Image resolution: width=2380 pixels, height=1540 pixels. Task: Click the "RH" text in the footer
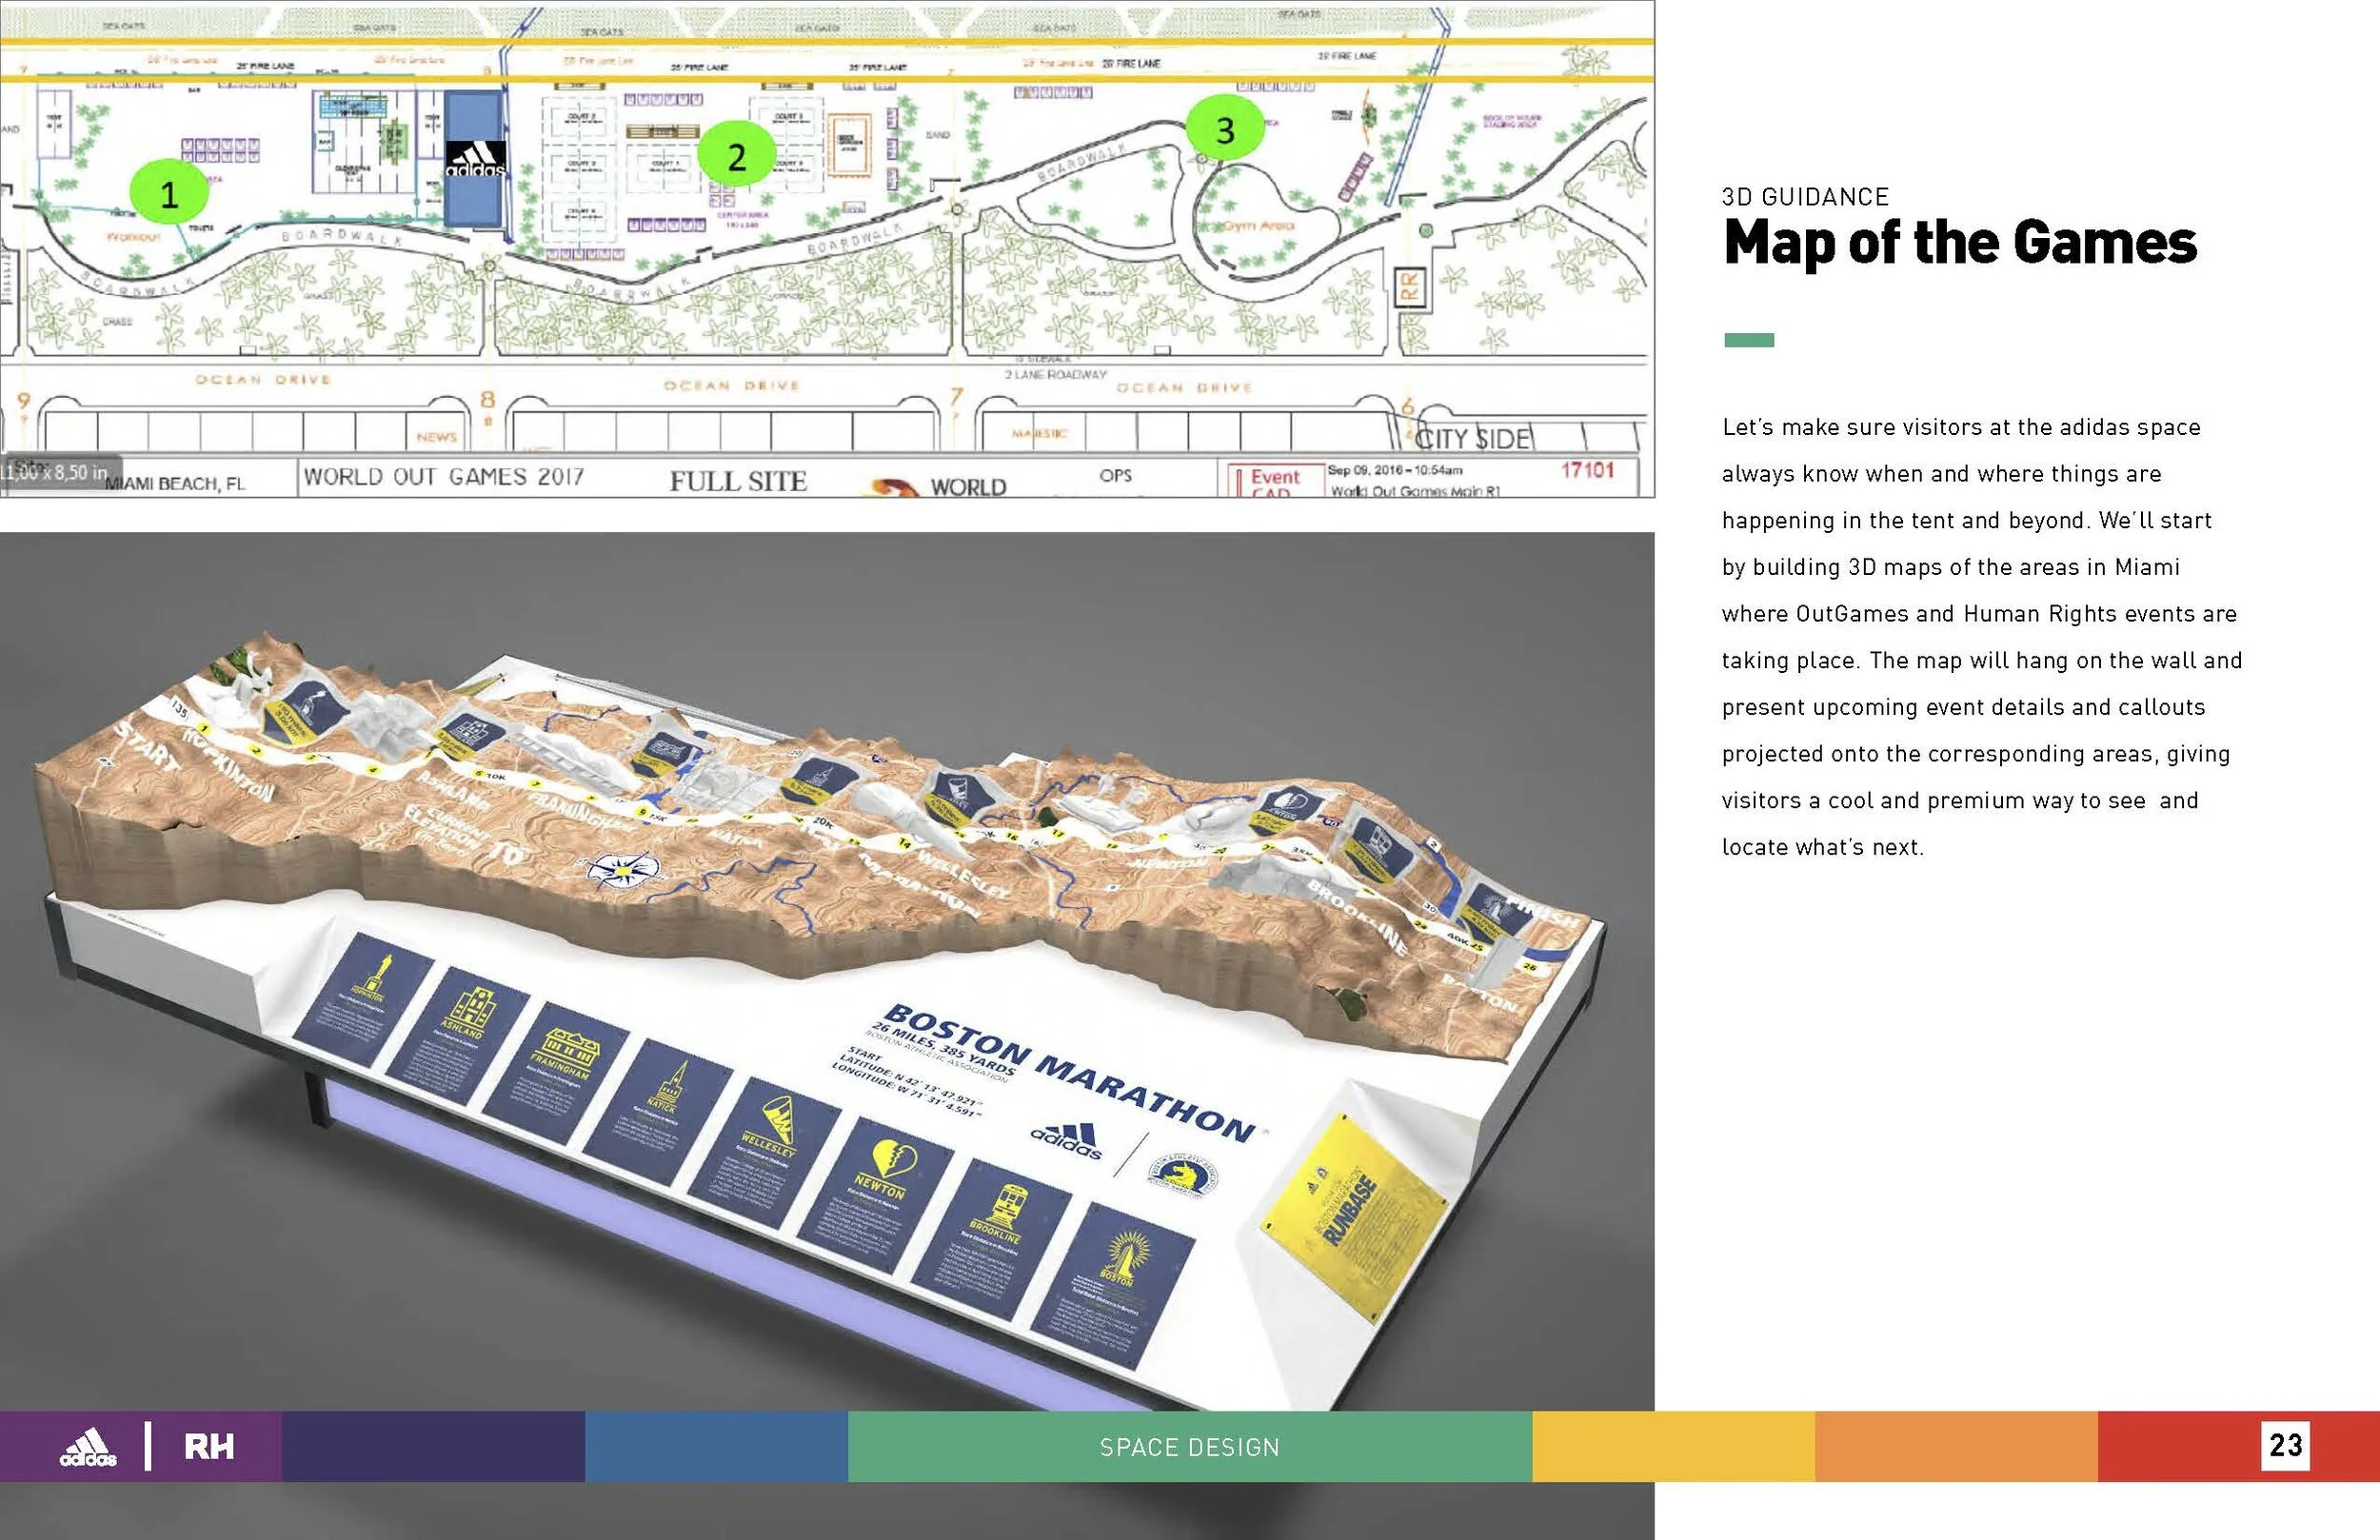pyautogui.click(x=209, y=1447)
